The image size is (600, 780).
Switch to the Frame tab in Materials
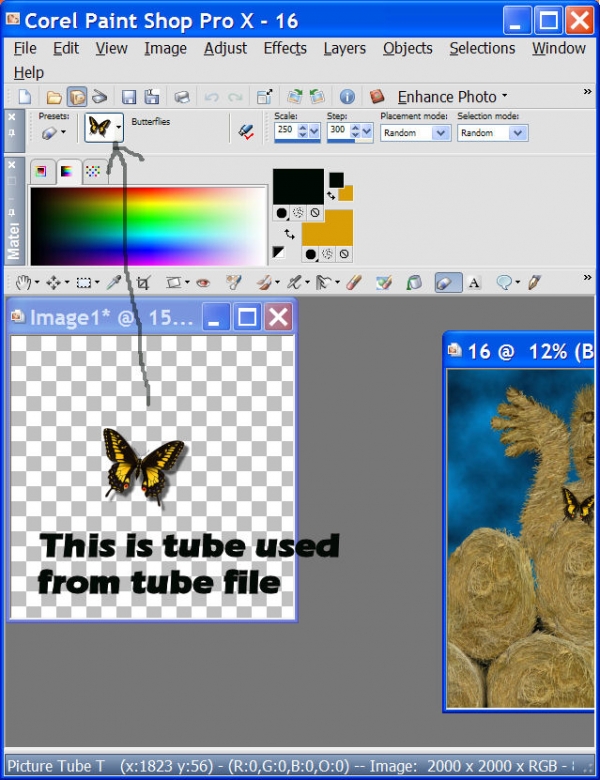pyautogui.click(x=41, y=172)
